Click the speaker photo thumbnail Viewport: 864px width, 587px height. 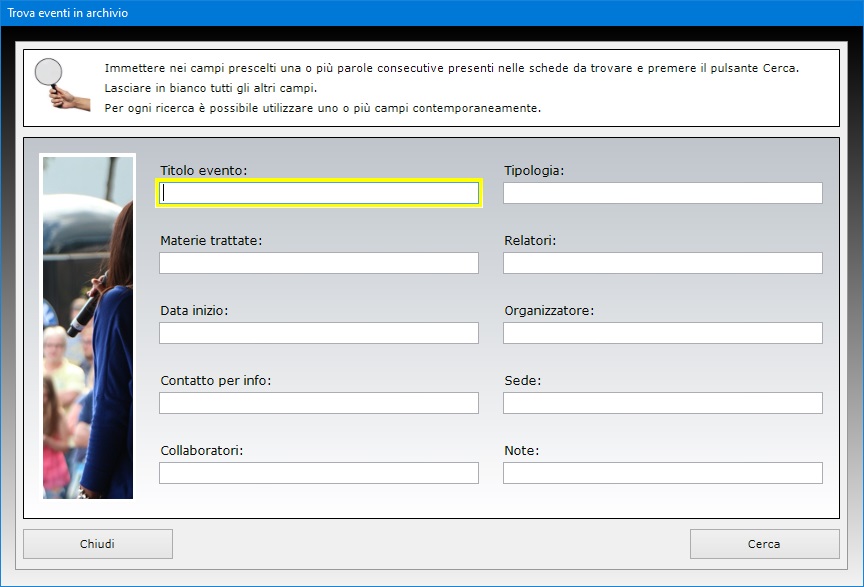88,327
